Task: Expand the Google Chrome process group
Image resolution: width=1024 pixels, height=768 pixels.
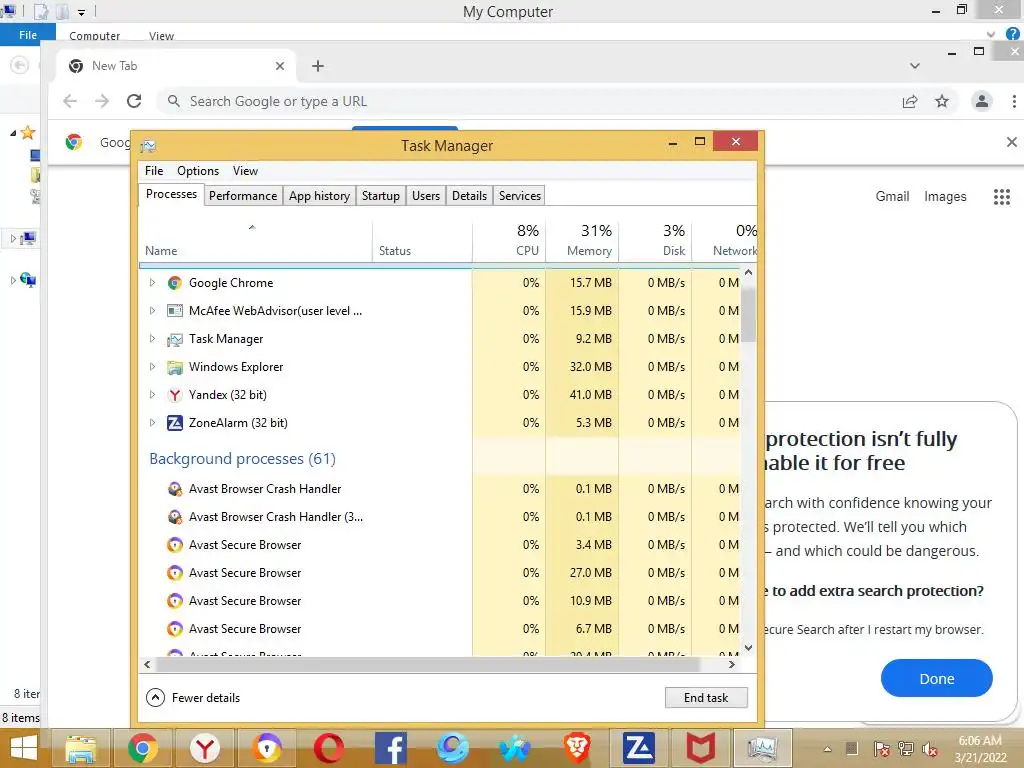Action: click(152, 283)
